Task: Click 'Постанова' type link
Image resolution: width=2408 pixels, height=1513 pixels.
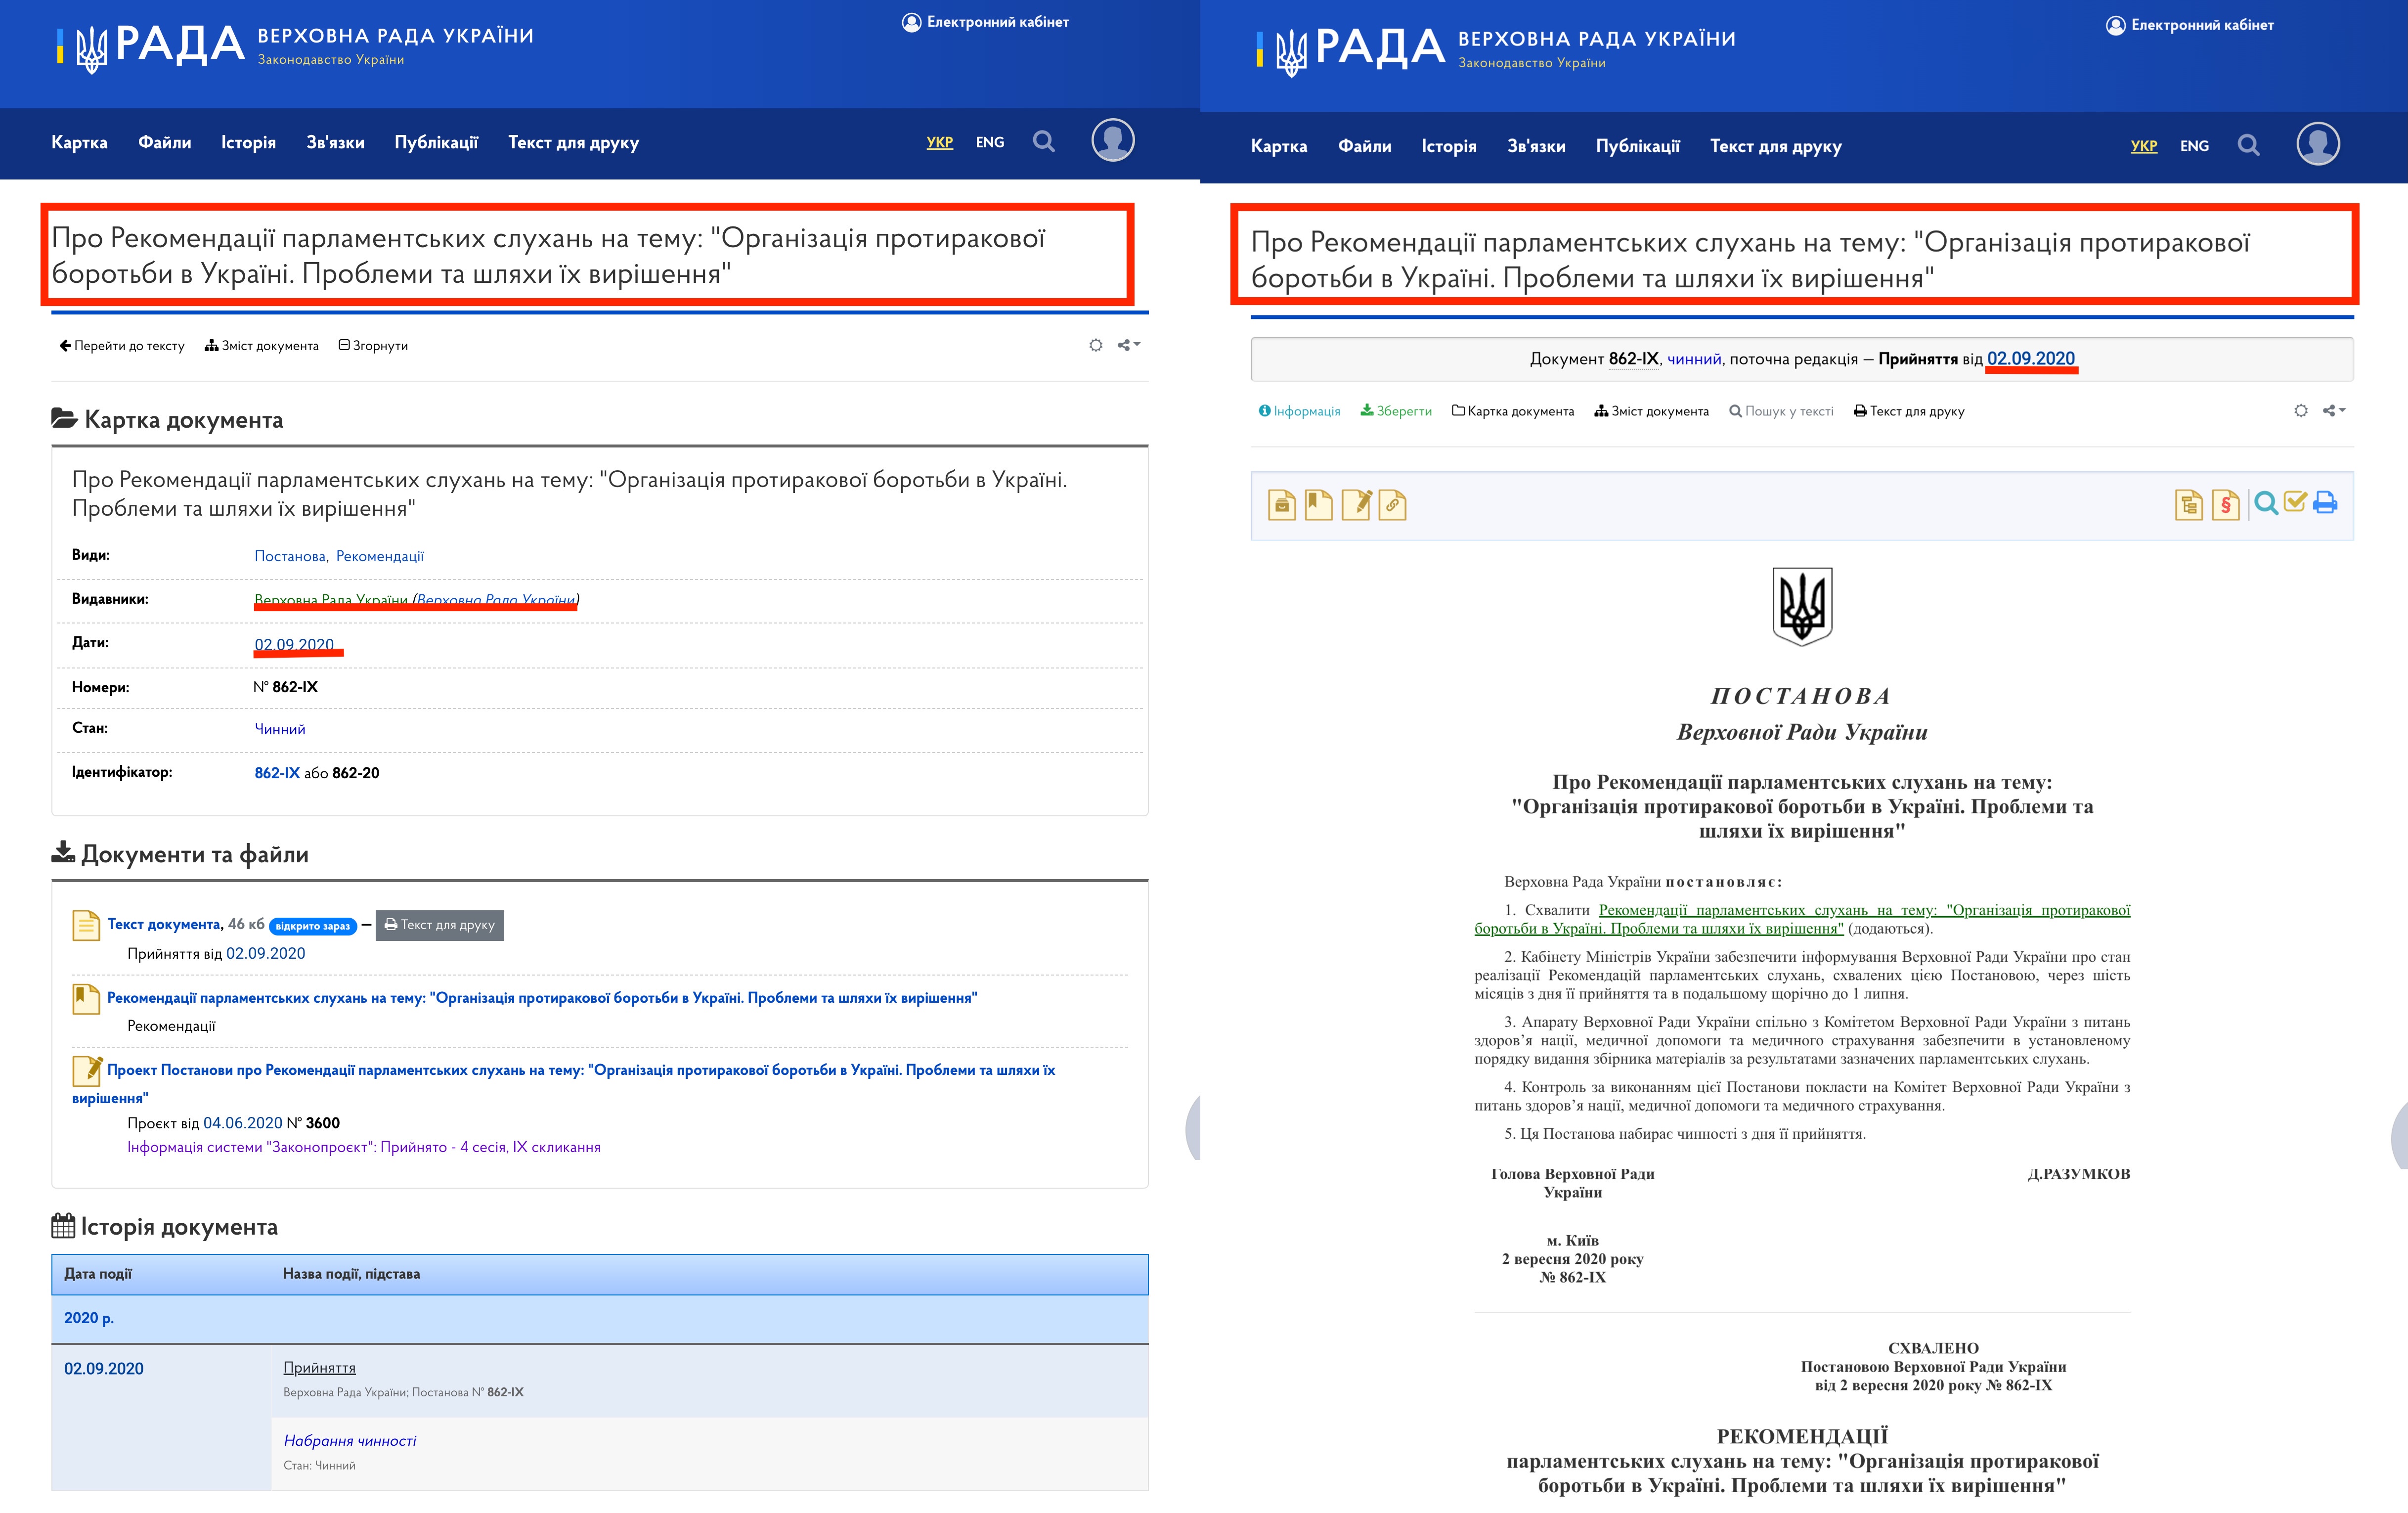Action: tap(290, 556)
